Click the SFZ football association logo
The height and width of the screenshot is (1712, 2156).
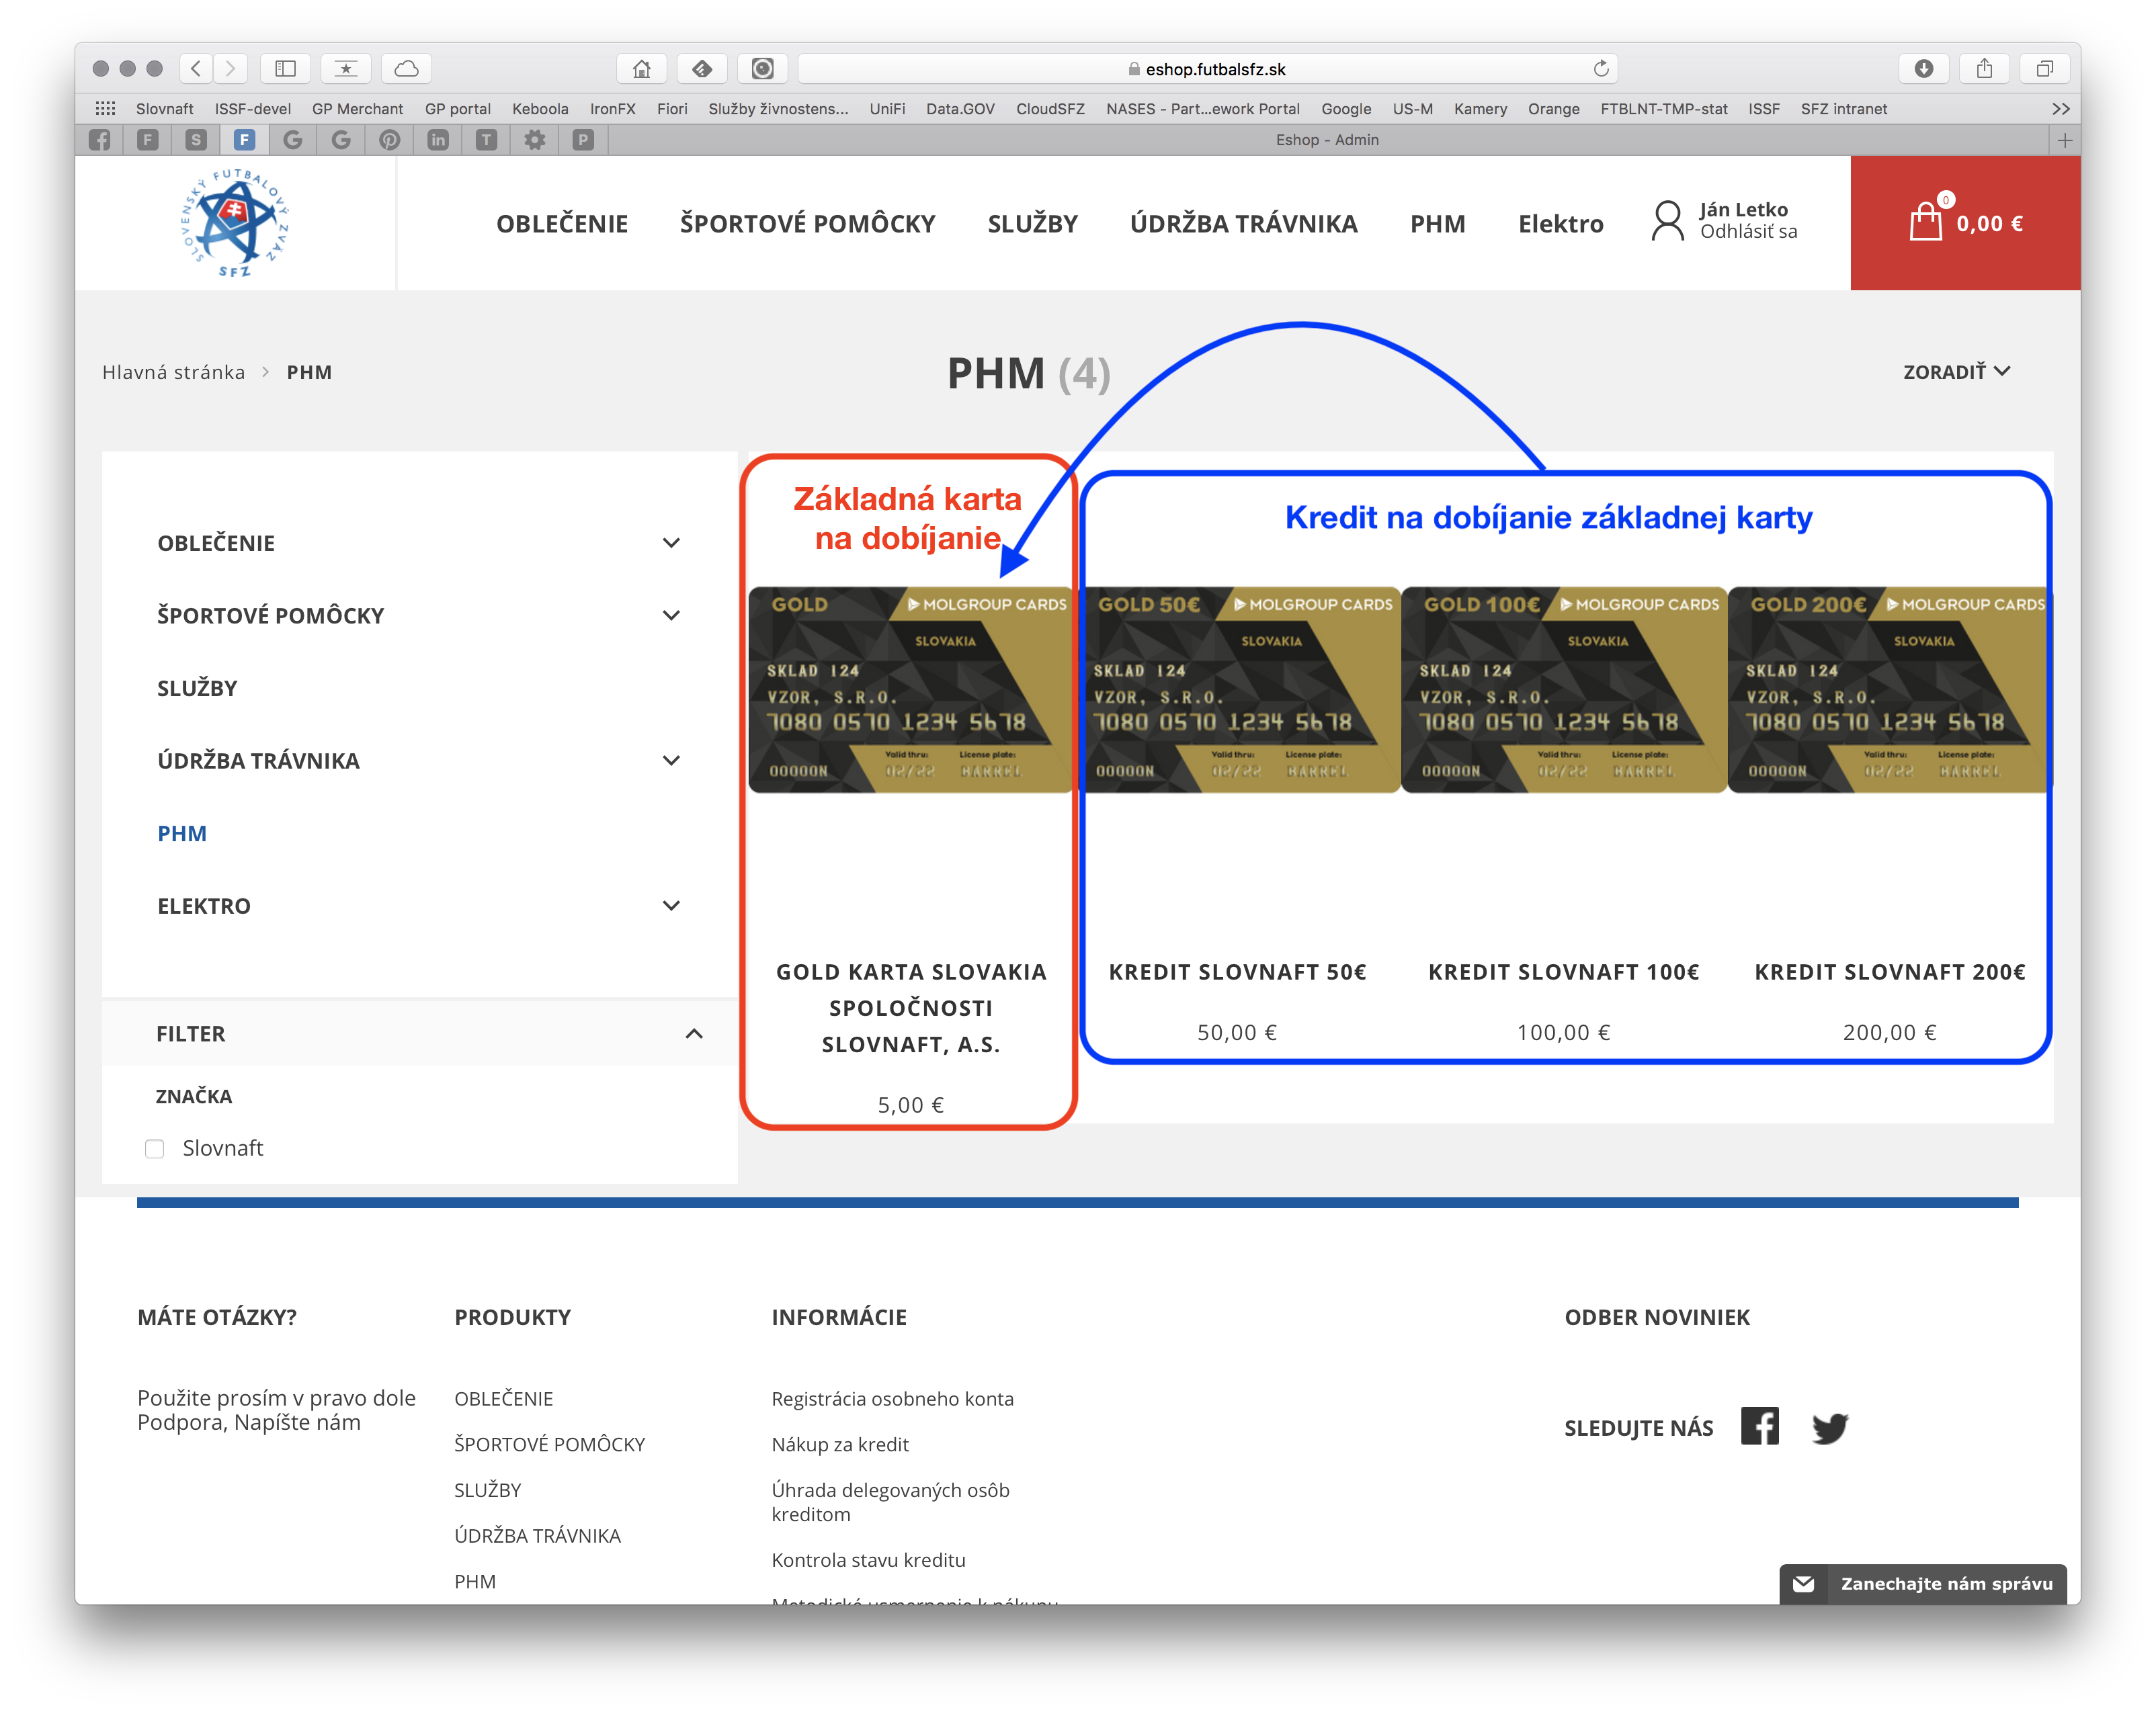[x=235, y=223]
